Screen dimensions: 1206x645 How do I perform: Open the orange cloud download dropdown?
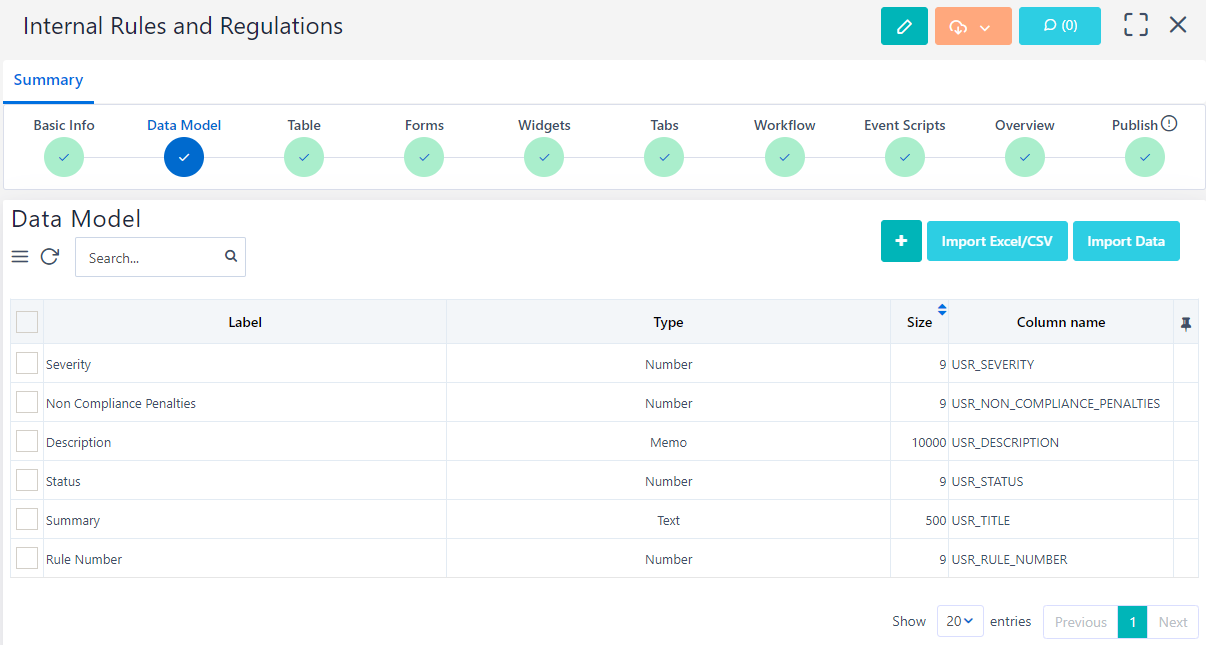[972, 26]
